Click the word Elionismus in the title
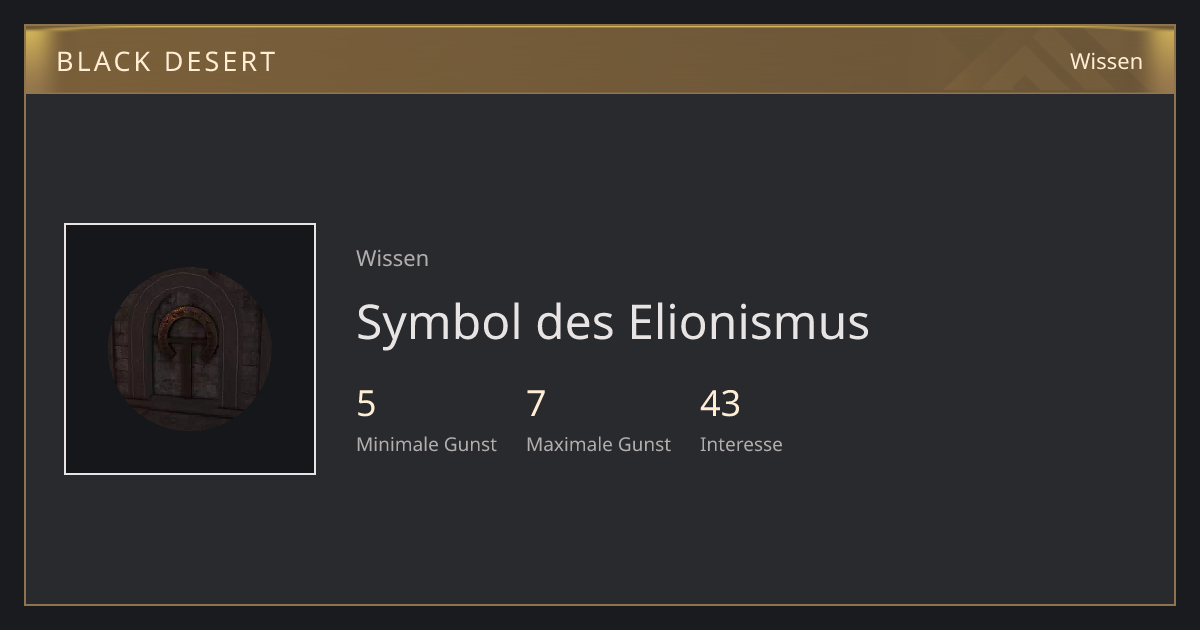The width and height of the screenshot is (1200, 630). tap(749, 322)
